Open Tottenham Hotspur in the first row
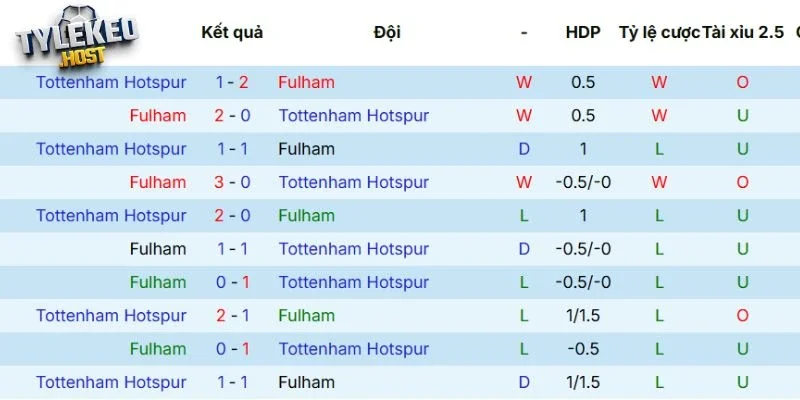 pos(111,83)
